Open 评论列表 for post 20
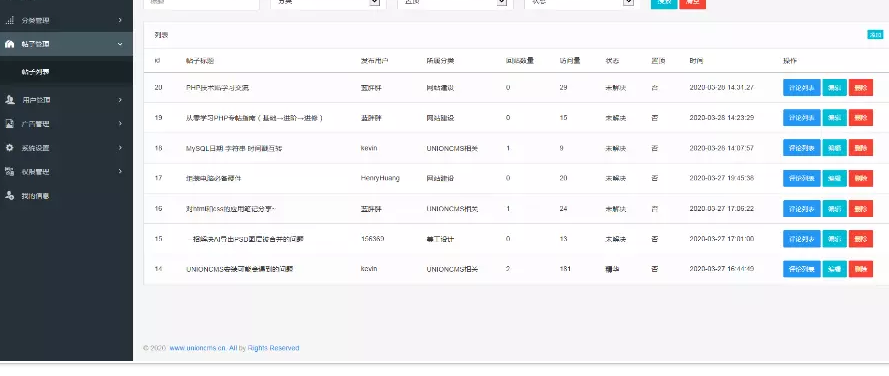The height and width of the screenshot is (376, 889). (x=801, y=87)
